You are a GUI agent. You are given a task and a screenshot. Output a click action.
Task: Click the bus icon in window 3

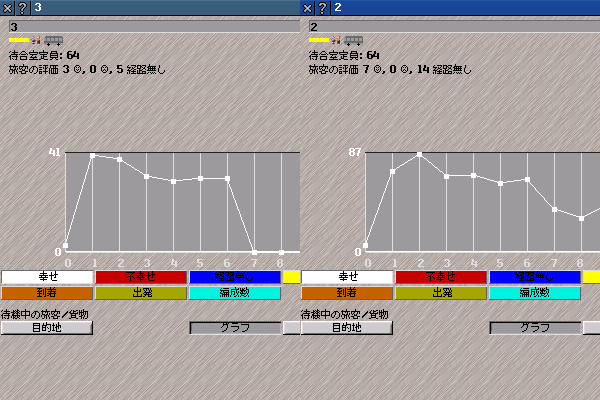[x=54, y=40]
